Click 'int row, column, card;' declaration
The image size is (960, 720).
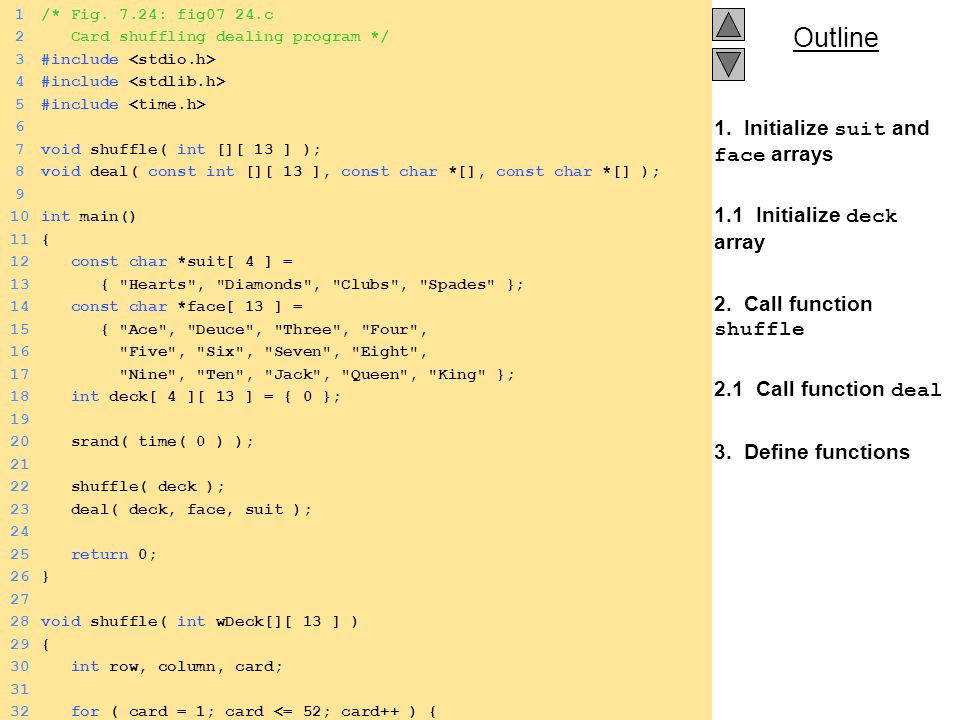(176, 667)
